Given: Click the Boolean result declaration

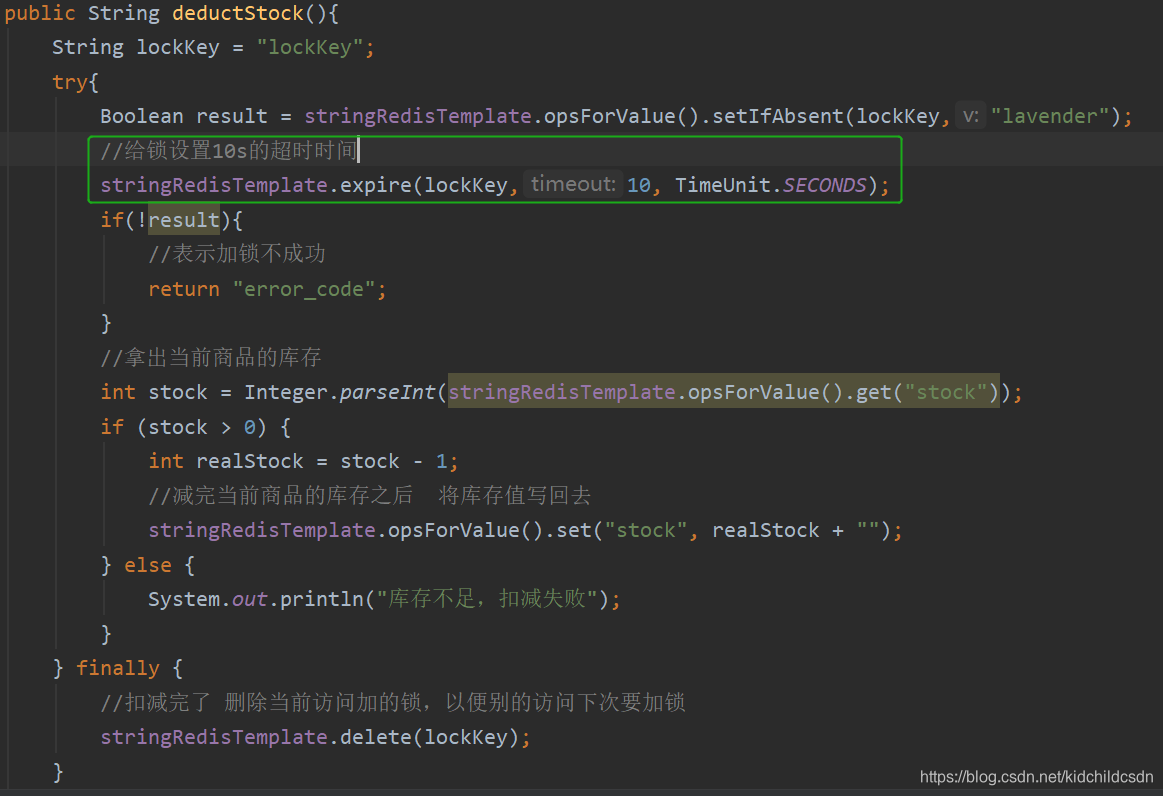Looking at the screenshot, I should coord(184,116).
